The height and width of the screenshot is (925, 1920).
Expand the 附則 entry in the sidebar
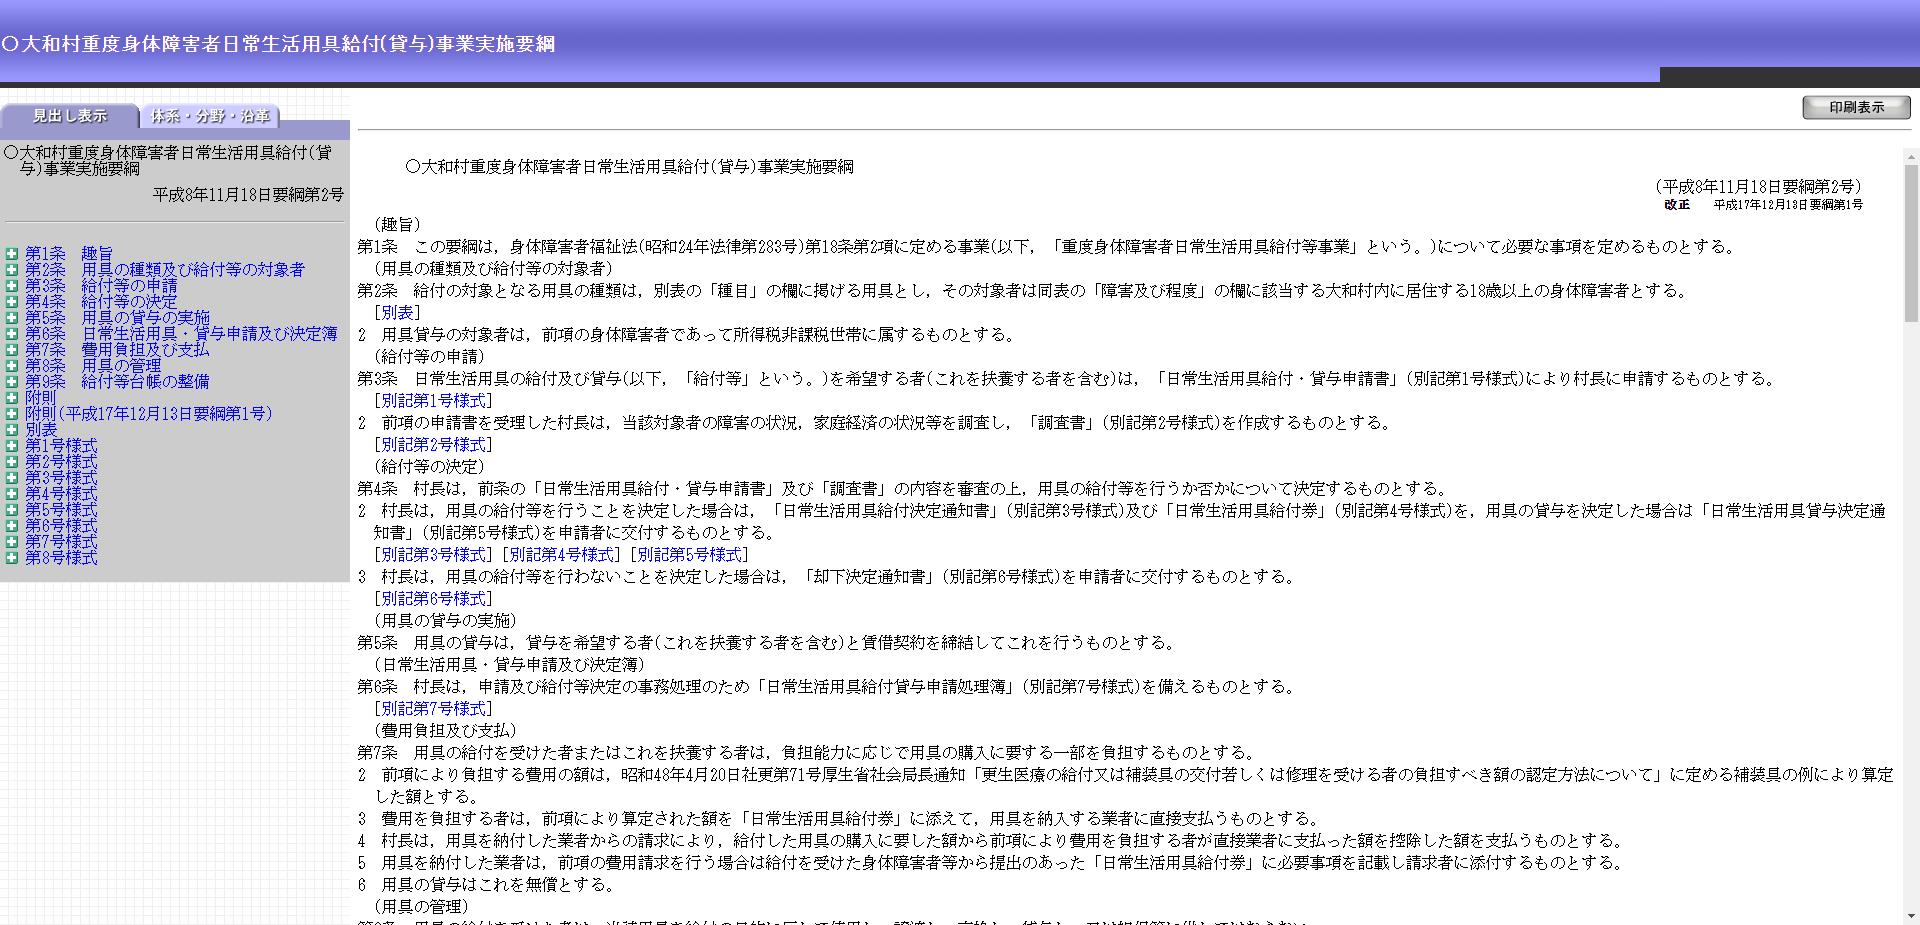(11, 397)
